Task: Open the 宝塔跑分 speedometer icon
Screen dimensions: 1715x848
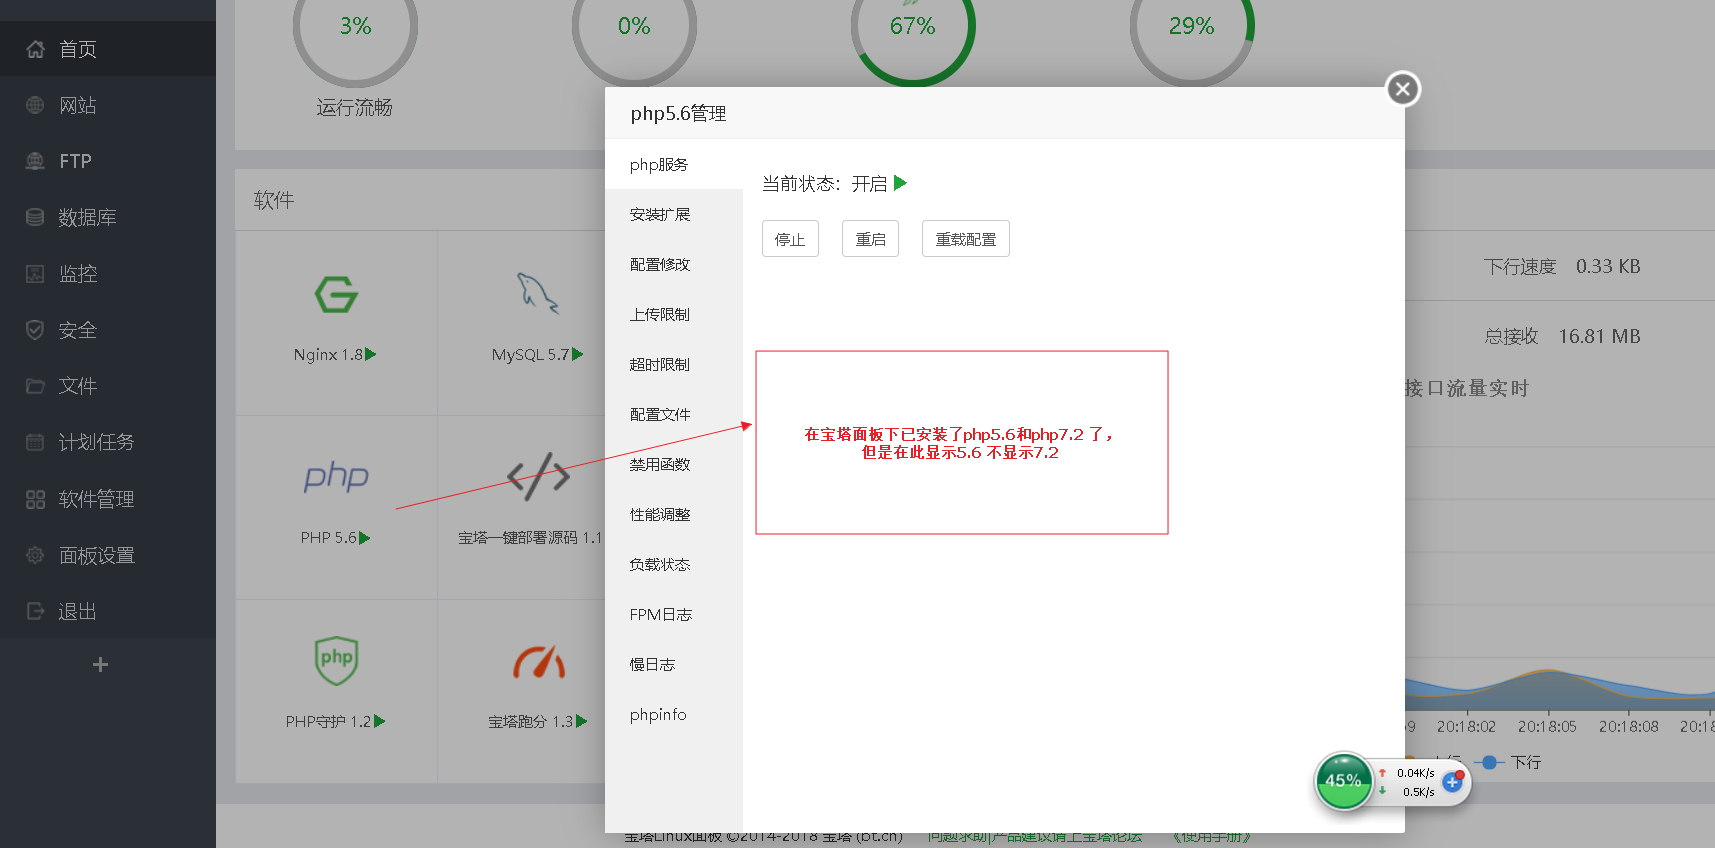Action: pyautogui.click(x=539, y=662)
